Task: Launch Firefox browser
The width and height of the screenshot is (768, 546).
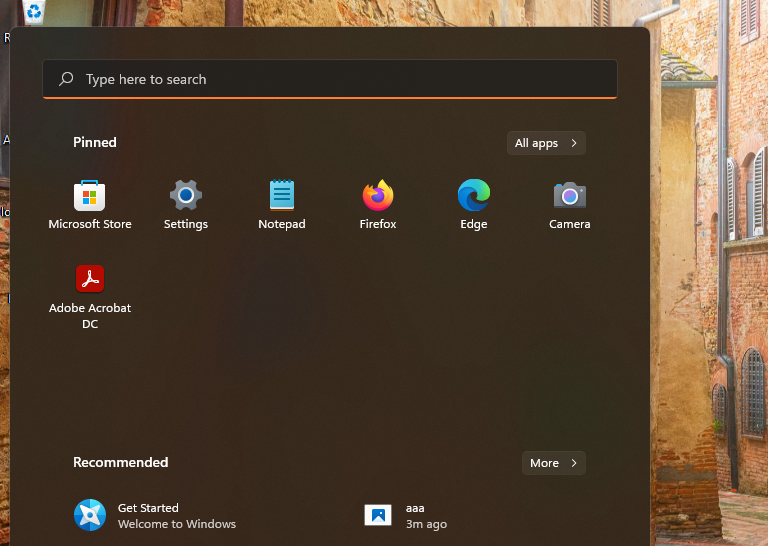Action: (x=378, y=205)
